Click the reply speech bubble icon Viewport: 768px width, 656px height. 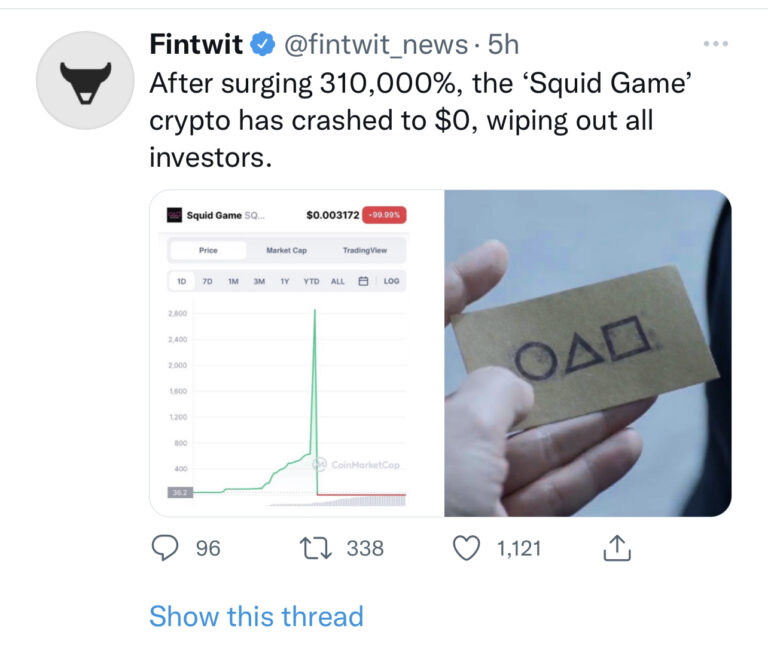pos(168,548)
